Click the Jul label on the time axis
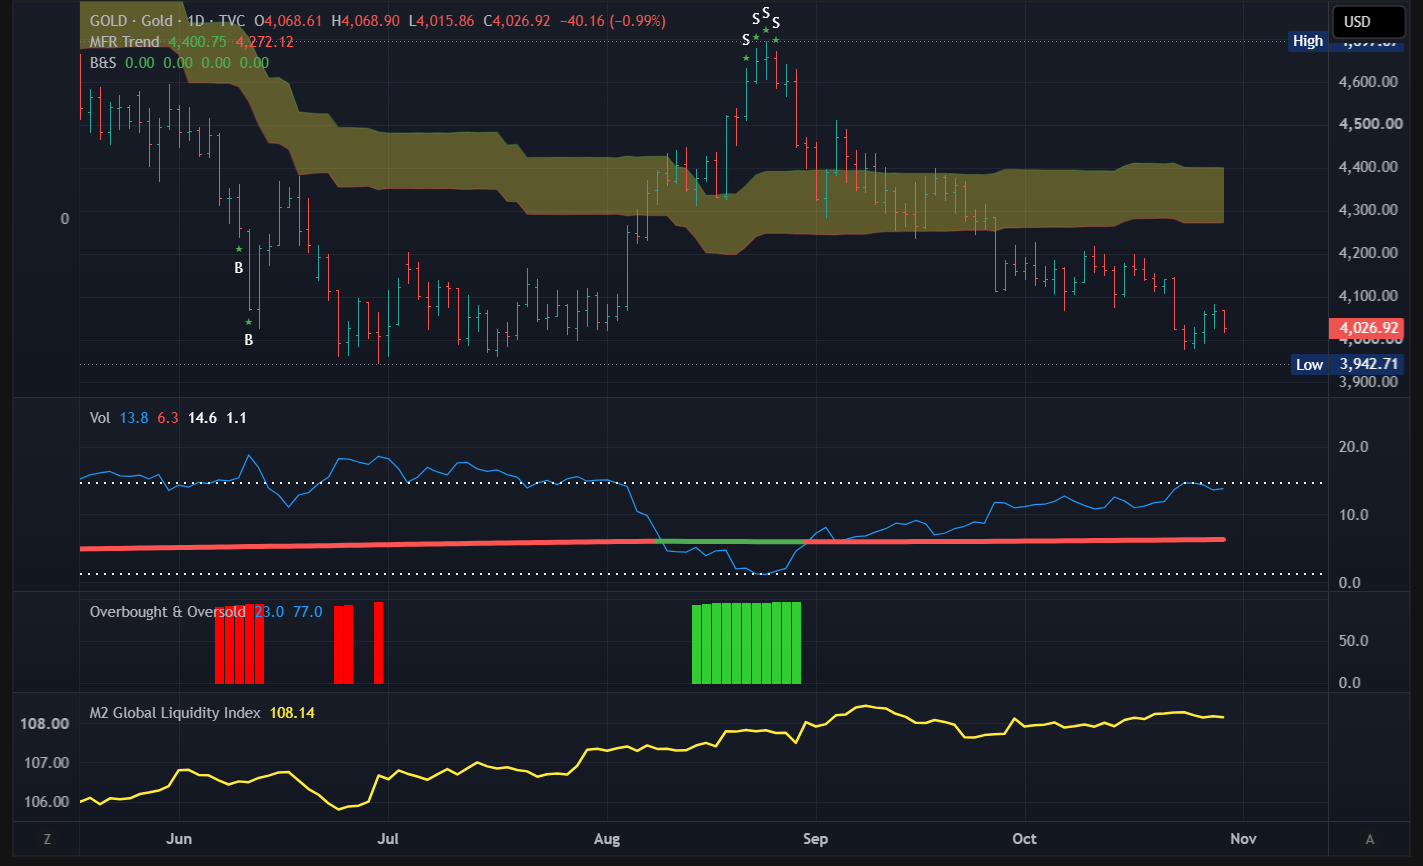1423x866 pixels. [388, 839]
